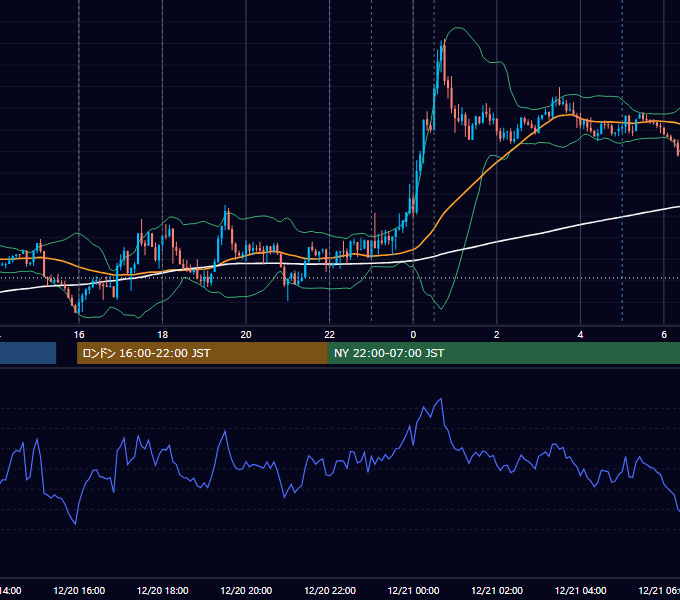Click the 12/21 02:00 date label
Image resolution: width=680 pixels, height=600 pixels.
497,590
